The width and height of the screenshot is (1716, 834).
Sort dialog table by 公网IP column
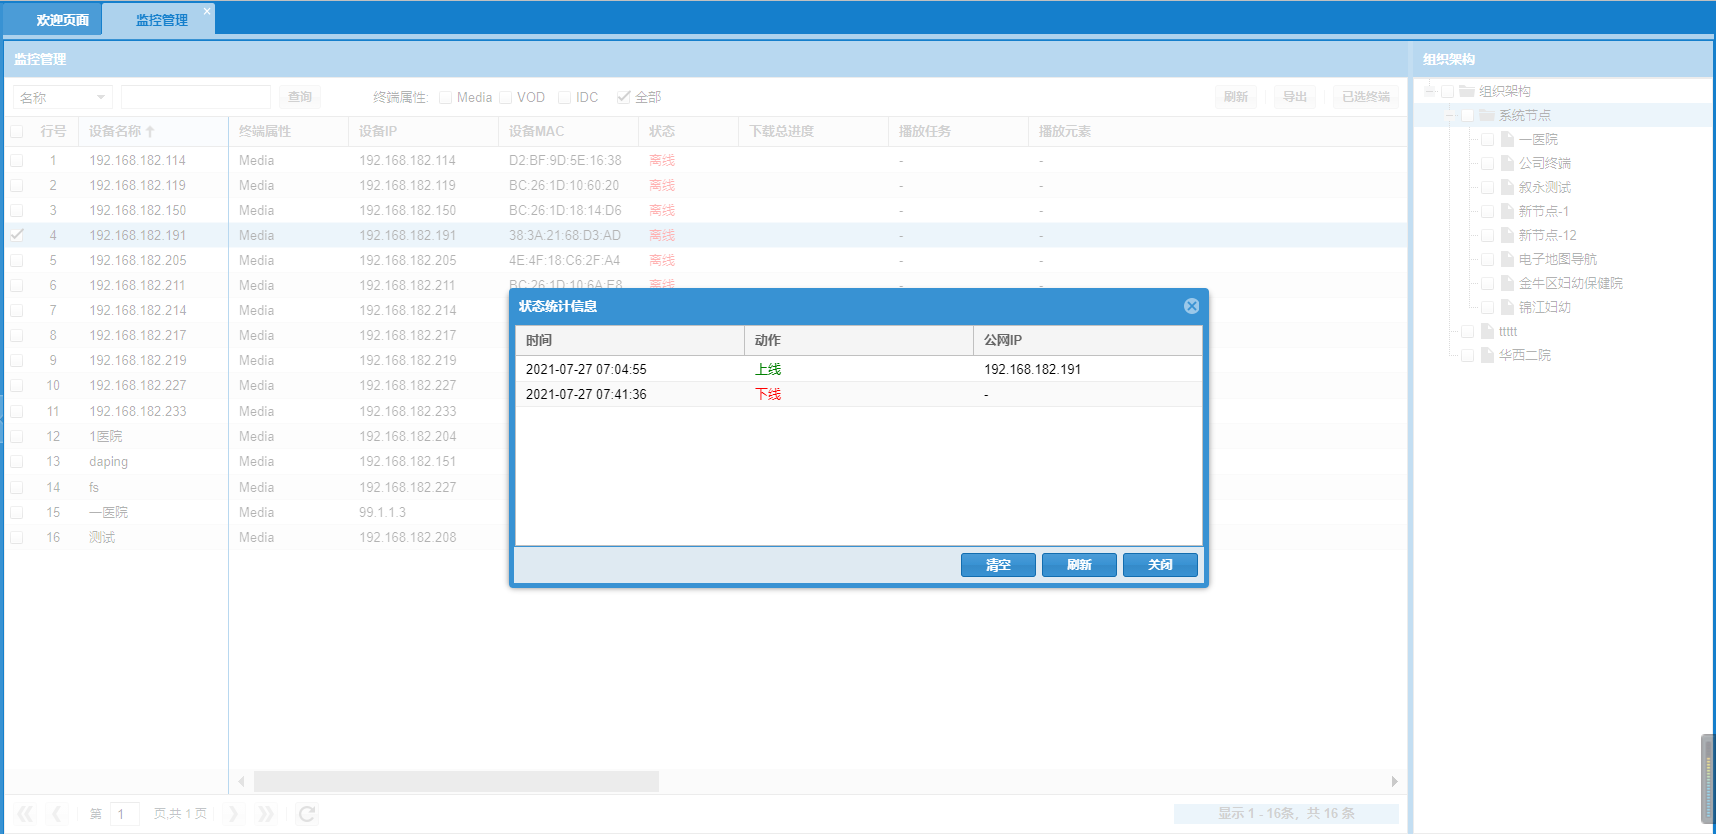pos(1088,340)
